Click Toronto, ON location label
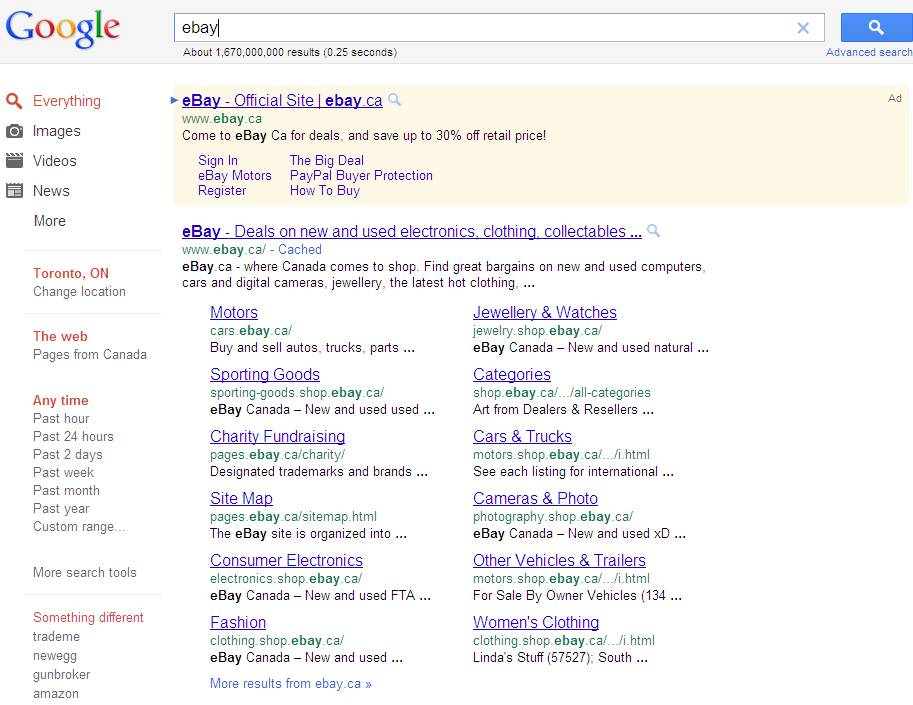 70,273
